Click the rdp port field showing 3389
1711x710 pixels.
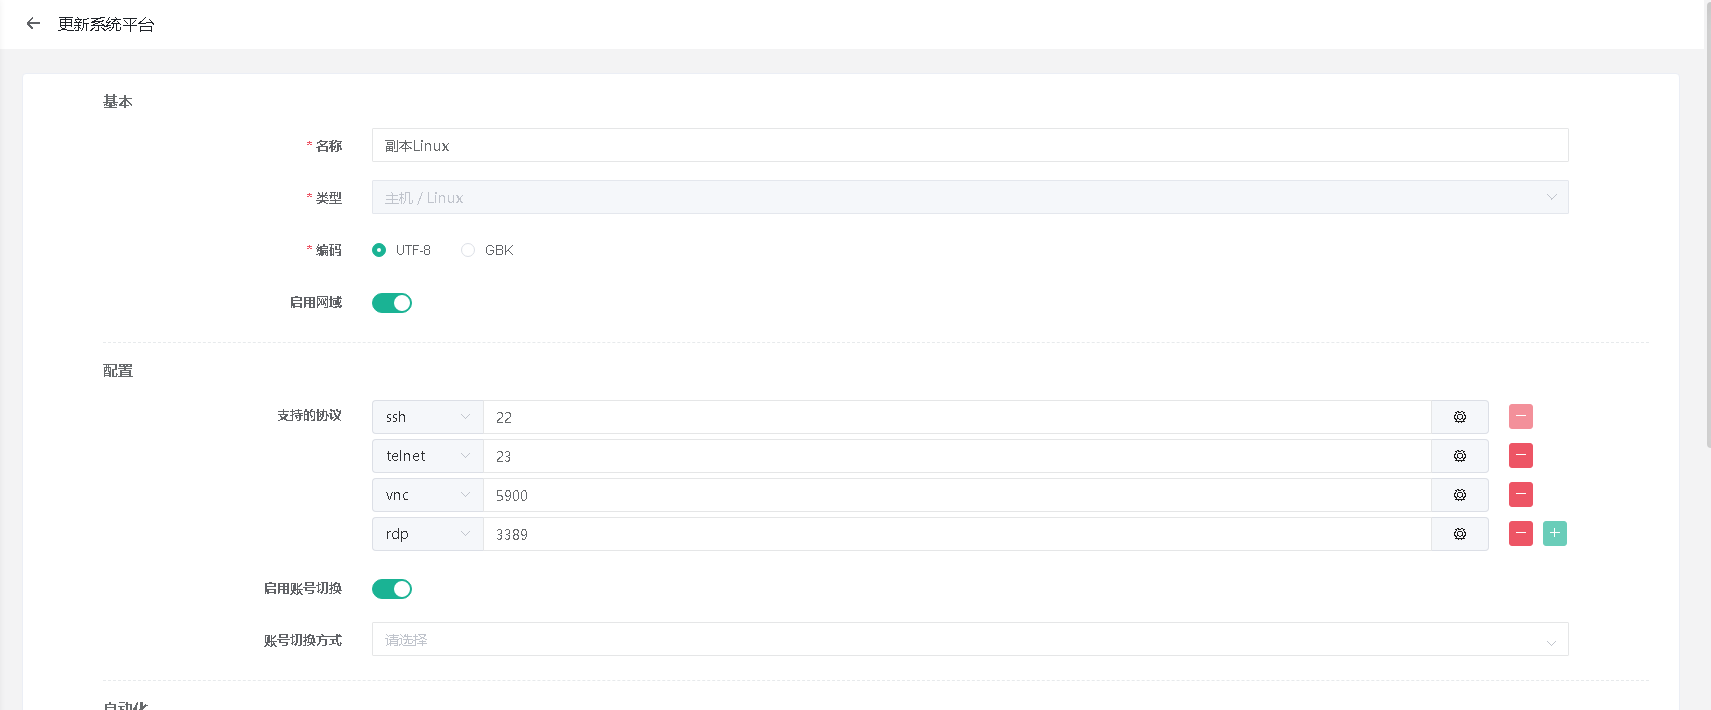[957, 534]
